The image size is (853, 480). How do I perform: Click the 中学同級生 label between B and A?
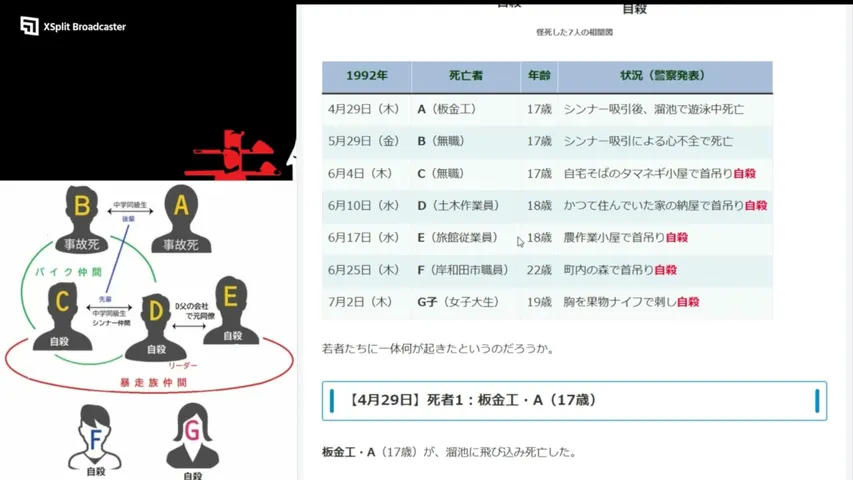(x=130, y=205)
